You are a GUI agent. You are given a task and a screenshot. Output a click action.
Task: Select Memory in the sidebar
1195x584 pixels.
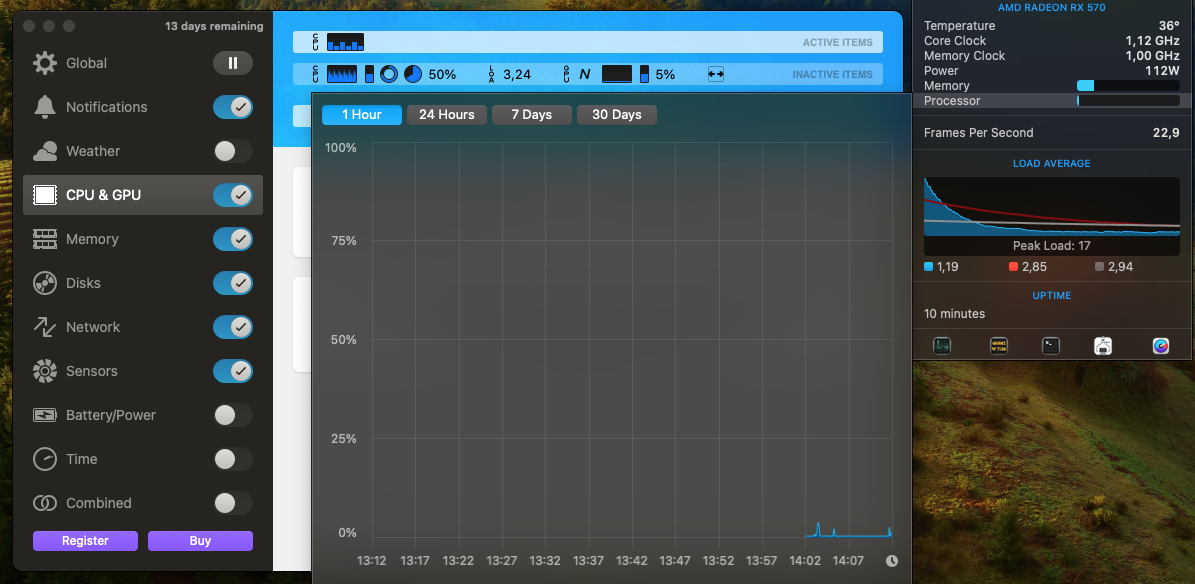pyautogui.click(x=92, y=239)
